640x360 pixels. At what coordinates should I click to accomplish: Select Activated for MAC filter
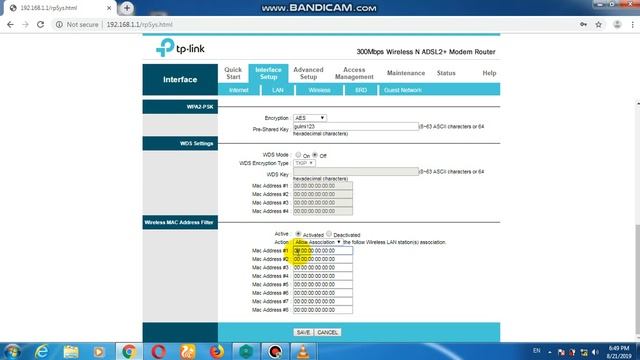[298, 234]
